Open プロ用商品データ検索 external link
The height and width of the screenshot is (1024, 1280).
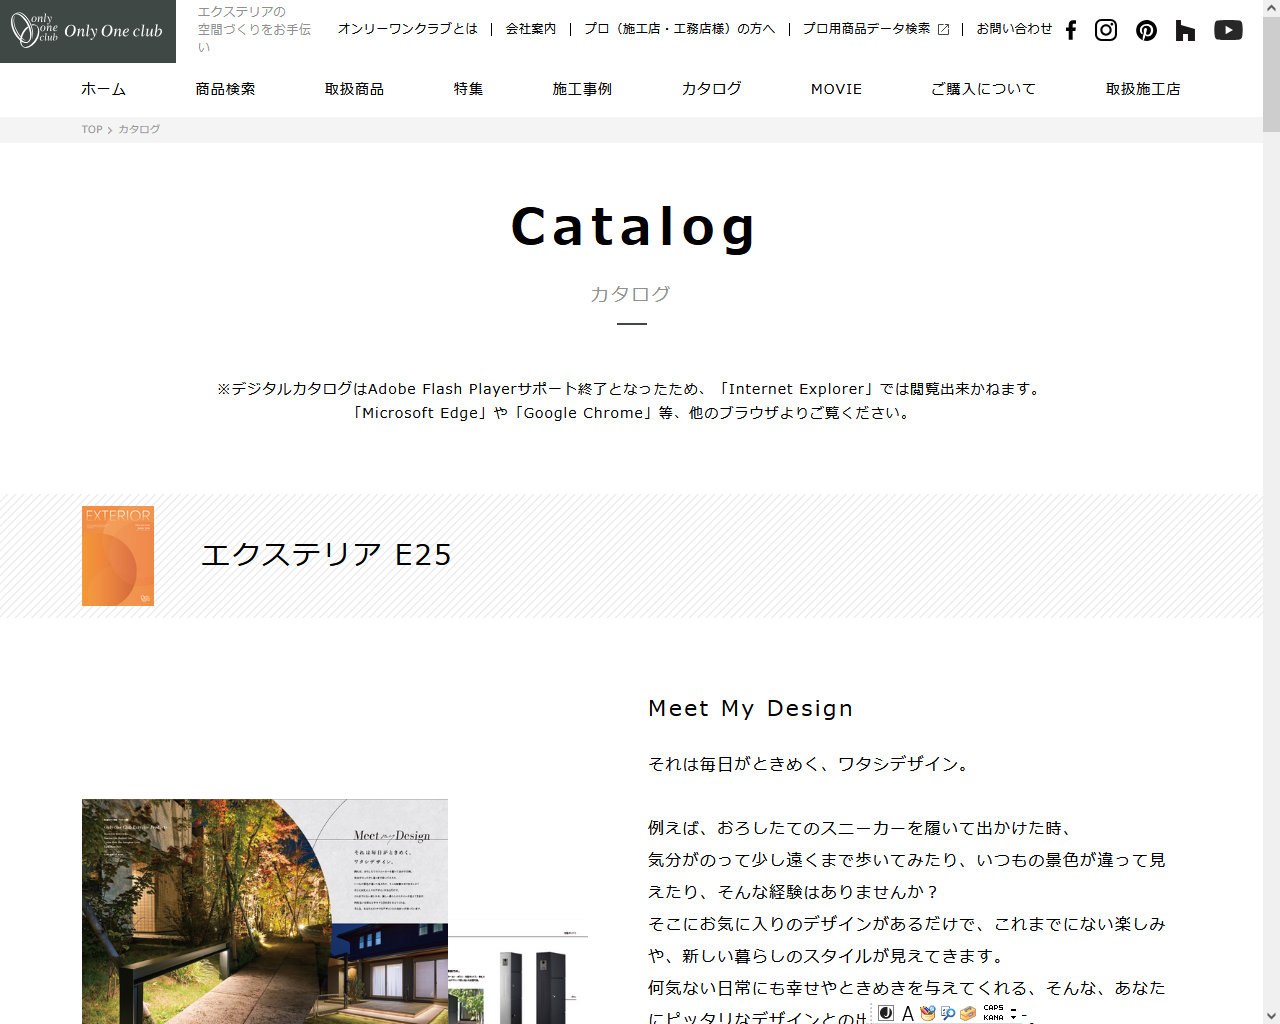click(x=875, y=29)
